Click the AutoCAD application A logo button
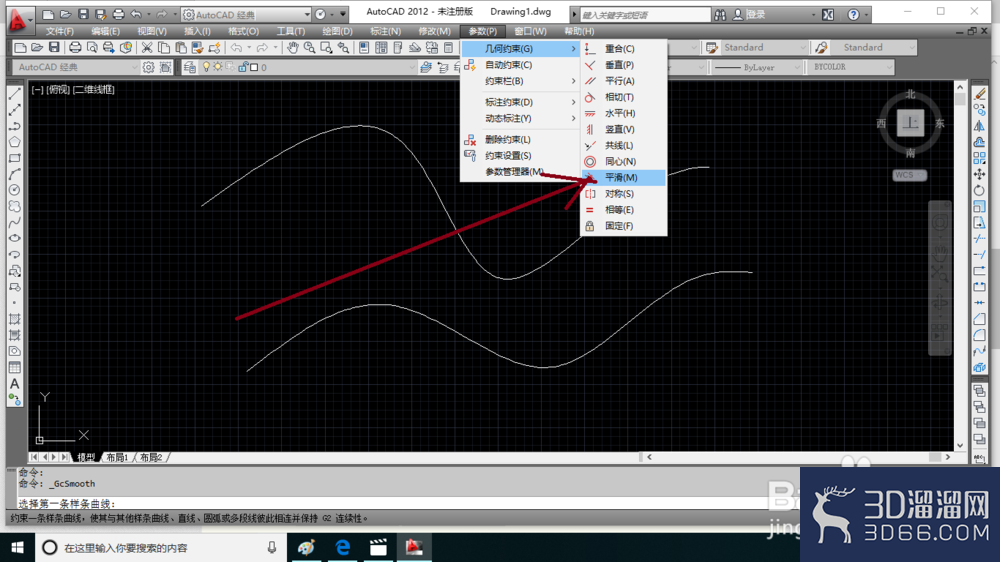The width and height of the screenshot is (1000, 562). coord(18,19)
